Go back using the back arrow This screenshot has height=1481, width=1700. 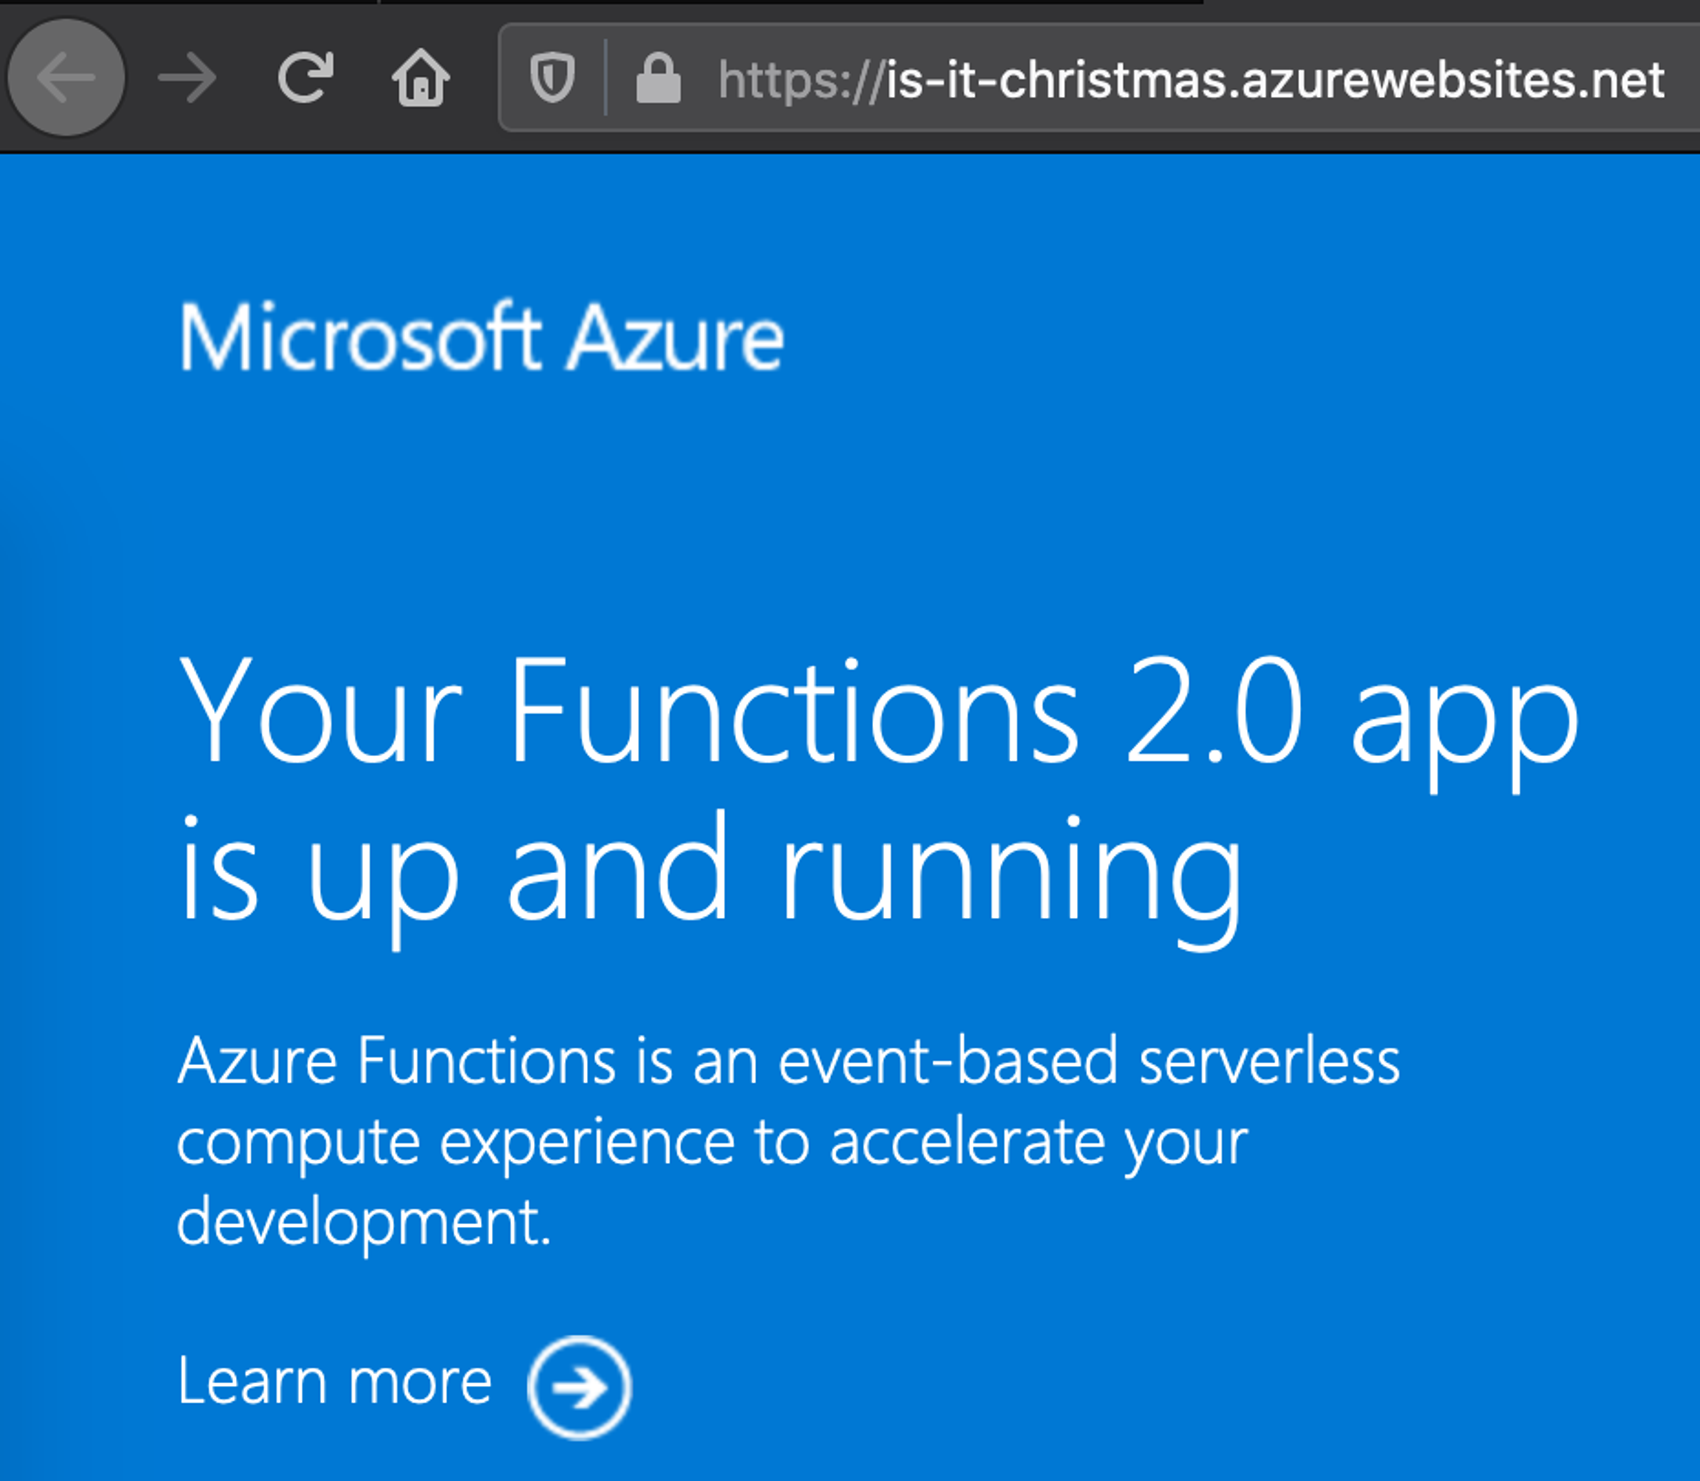pos(66,78)
